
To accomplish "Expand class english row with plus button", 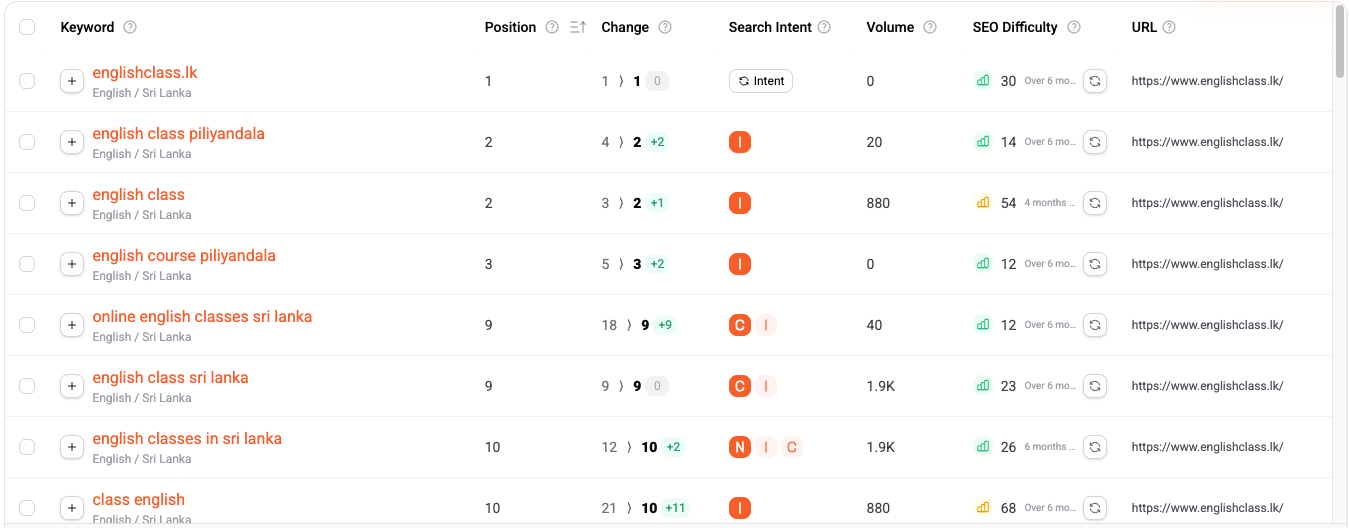I will (72, 508).
